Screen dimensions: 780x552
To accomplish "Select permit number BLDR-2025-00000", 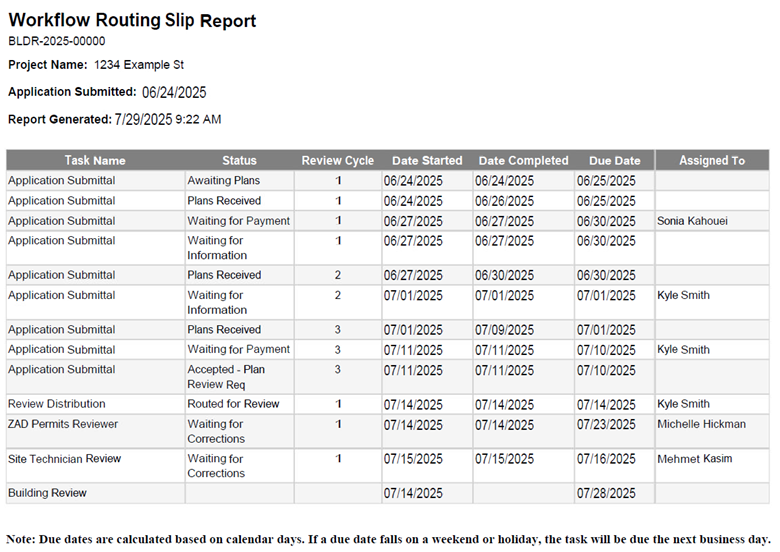I will [57, 42].
